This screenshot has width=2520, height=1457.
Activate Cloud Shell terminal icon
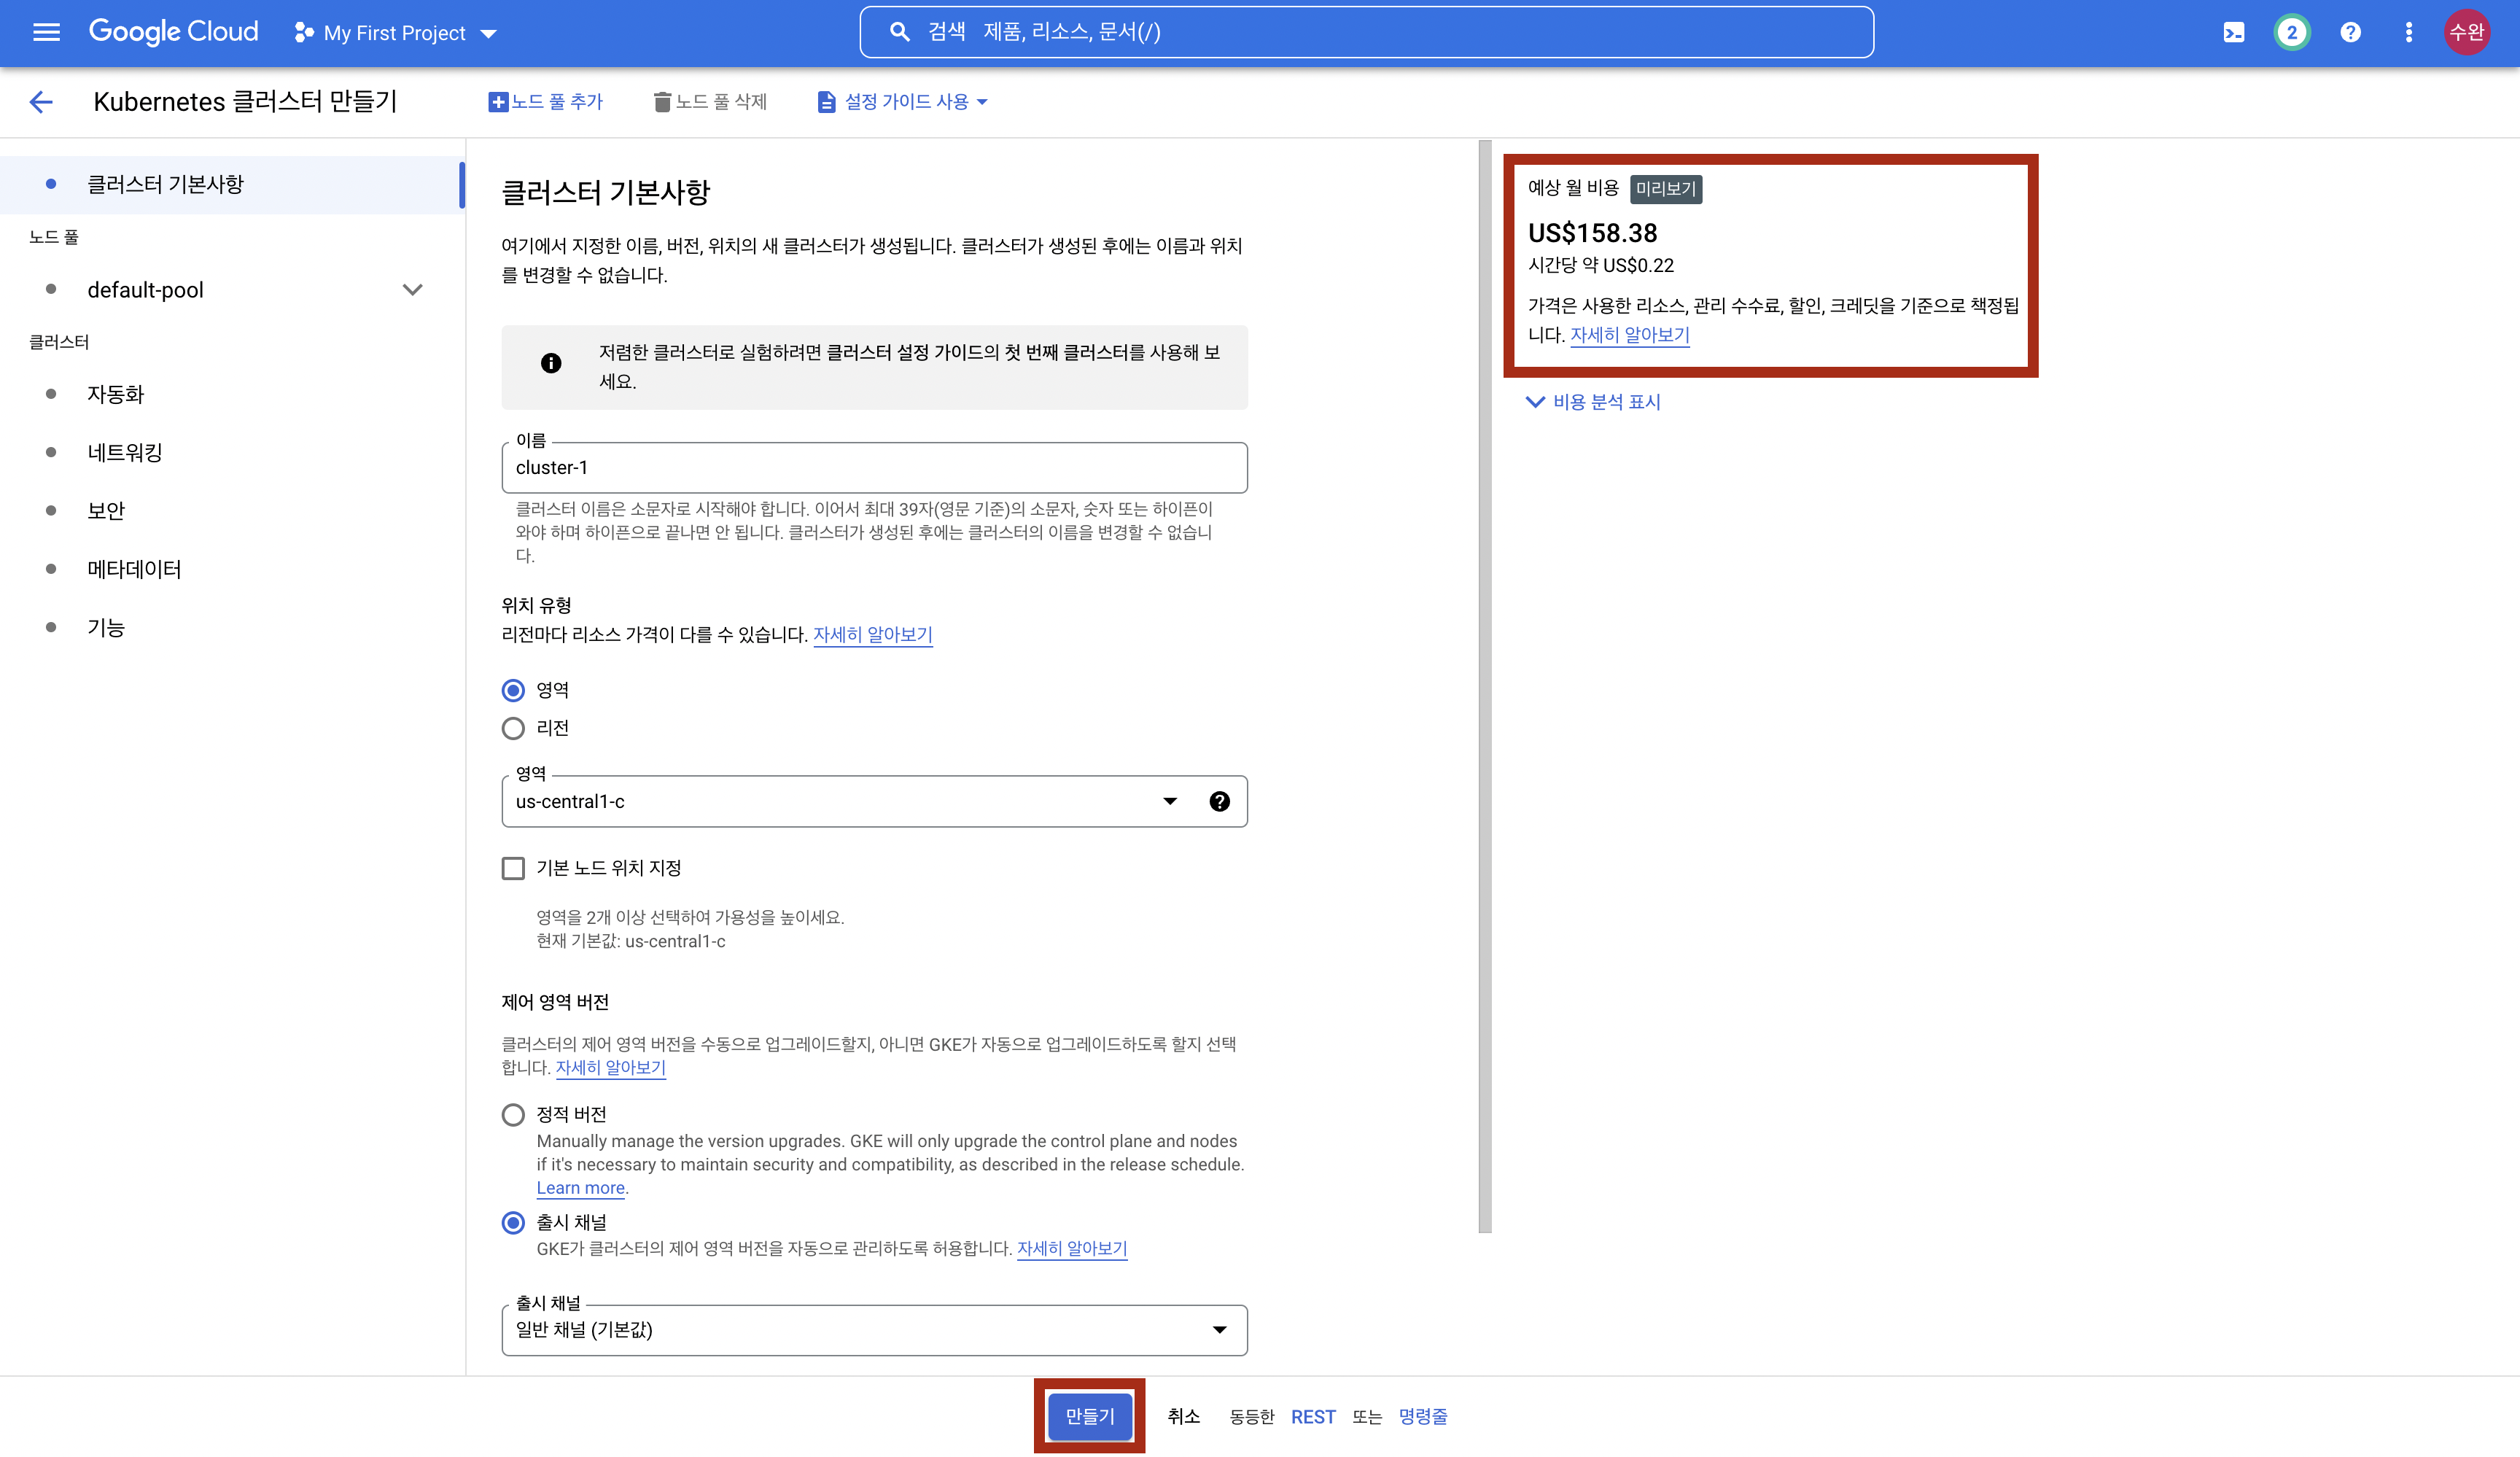(x=2233, y=32)
